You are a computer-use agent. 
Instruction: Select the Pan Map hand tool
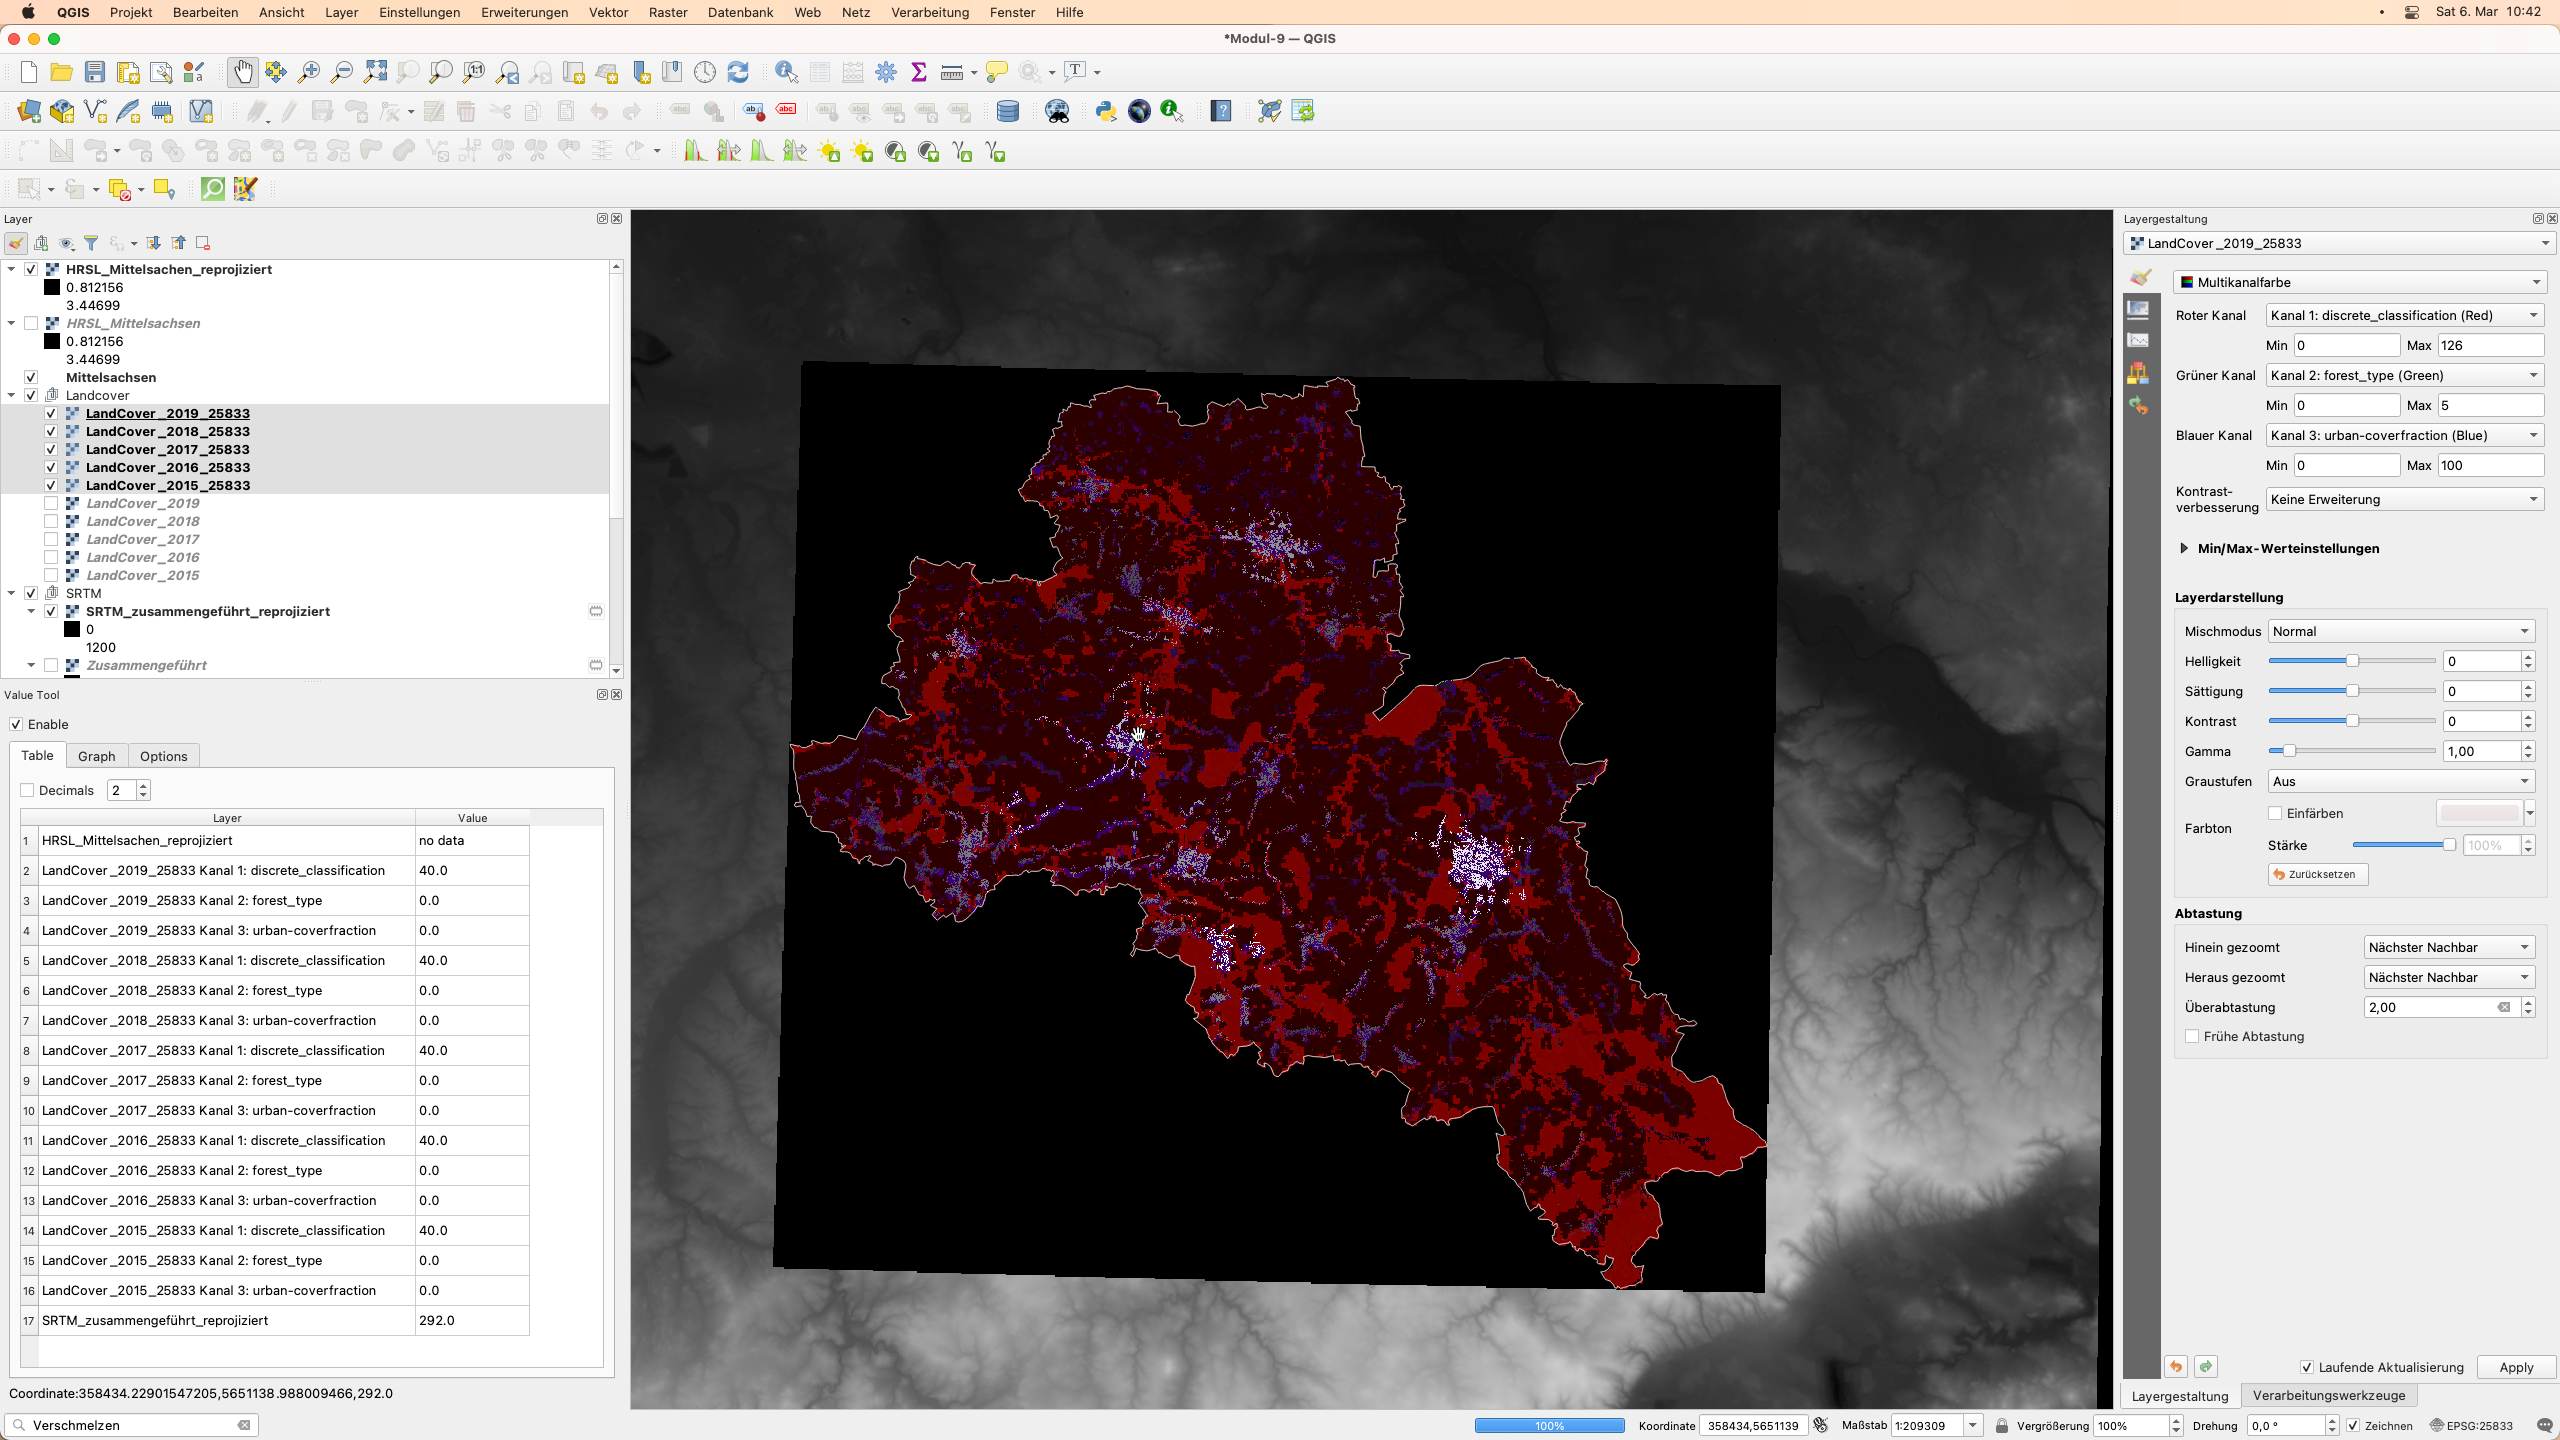pyautogui.click(x=243, y=72)
